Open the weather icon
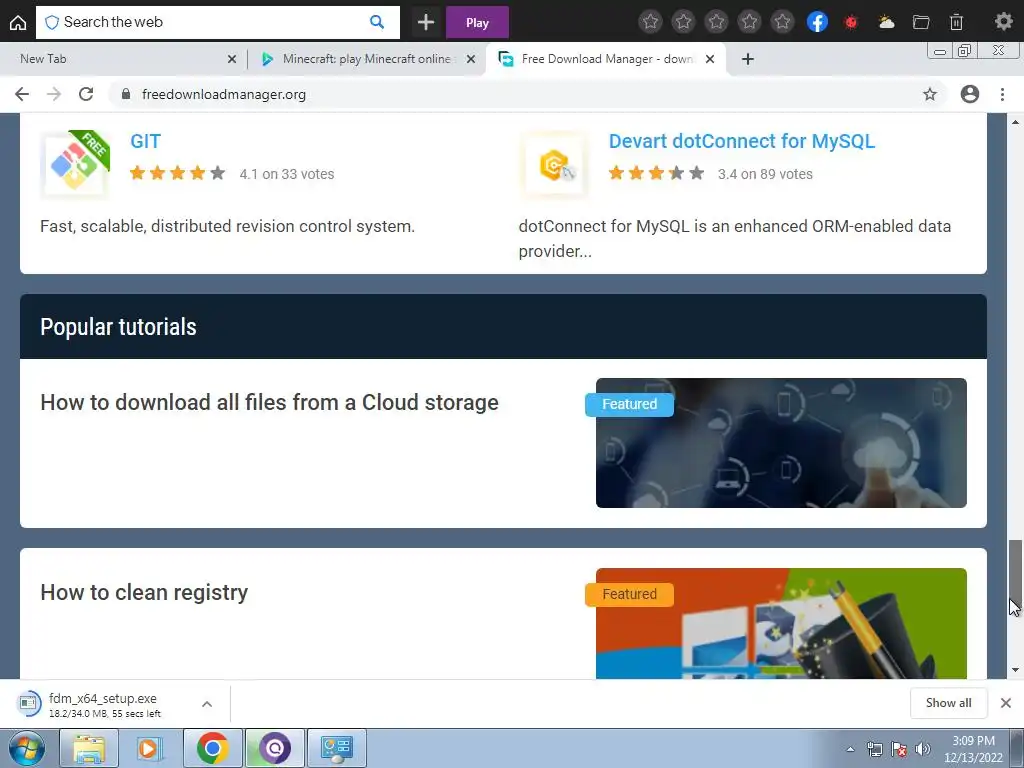The image size is (1024, 768). click(x=886, y=22)
